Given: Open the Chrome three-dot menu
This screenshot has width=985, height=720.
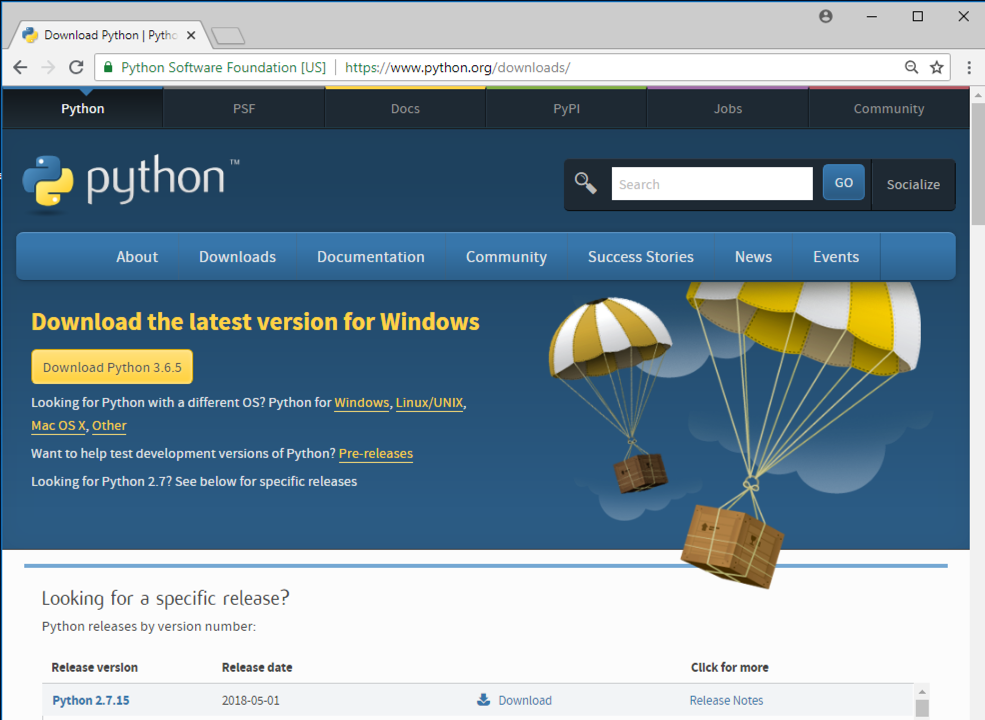Looking at the screenshot, I should pyautogui.click(x=969, y=67).
